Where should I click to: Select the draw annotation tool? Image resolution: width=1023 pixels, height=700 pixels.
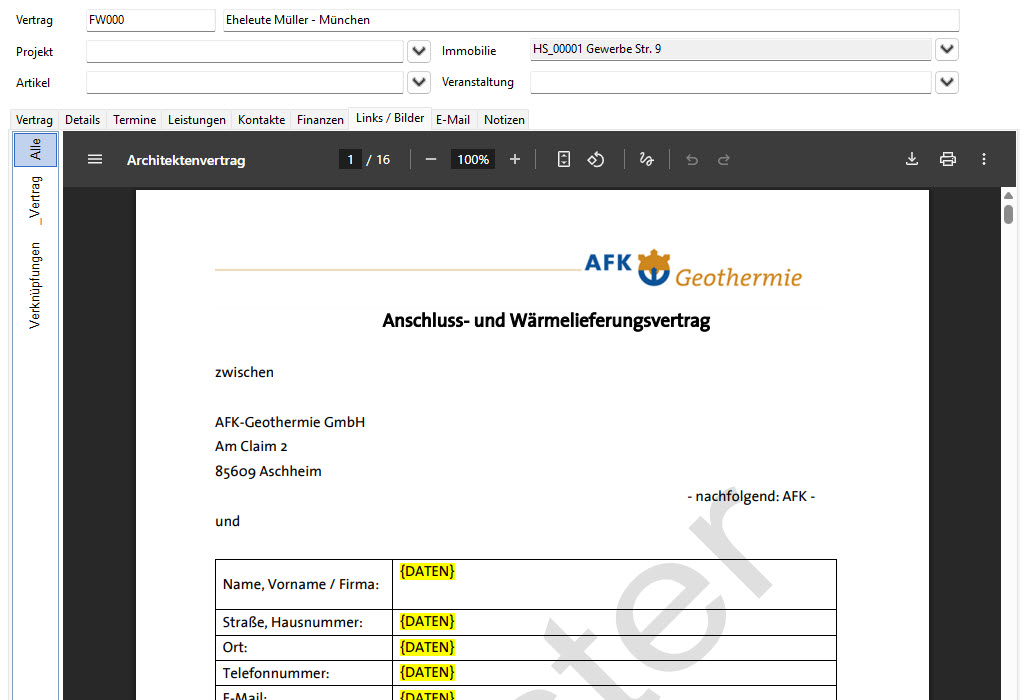646,160
